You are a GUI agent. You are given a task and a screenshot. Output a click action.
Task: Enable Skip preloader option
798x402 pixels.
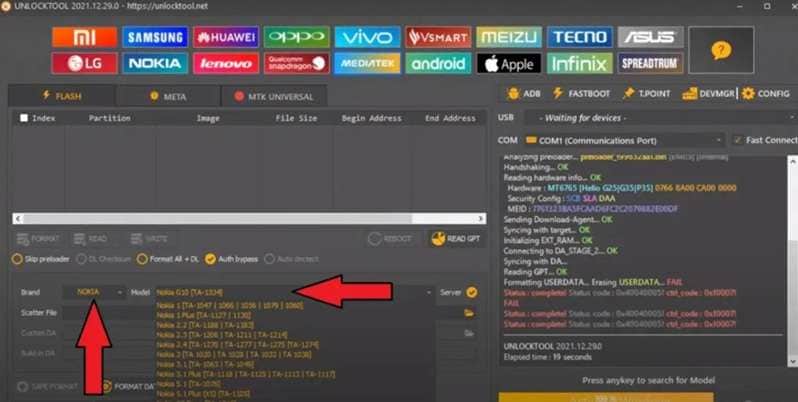tap(41, 259)
